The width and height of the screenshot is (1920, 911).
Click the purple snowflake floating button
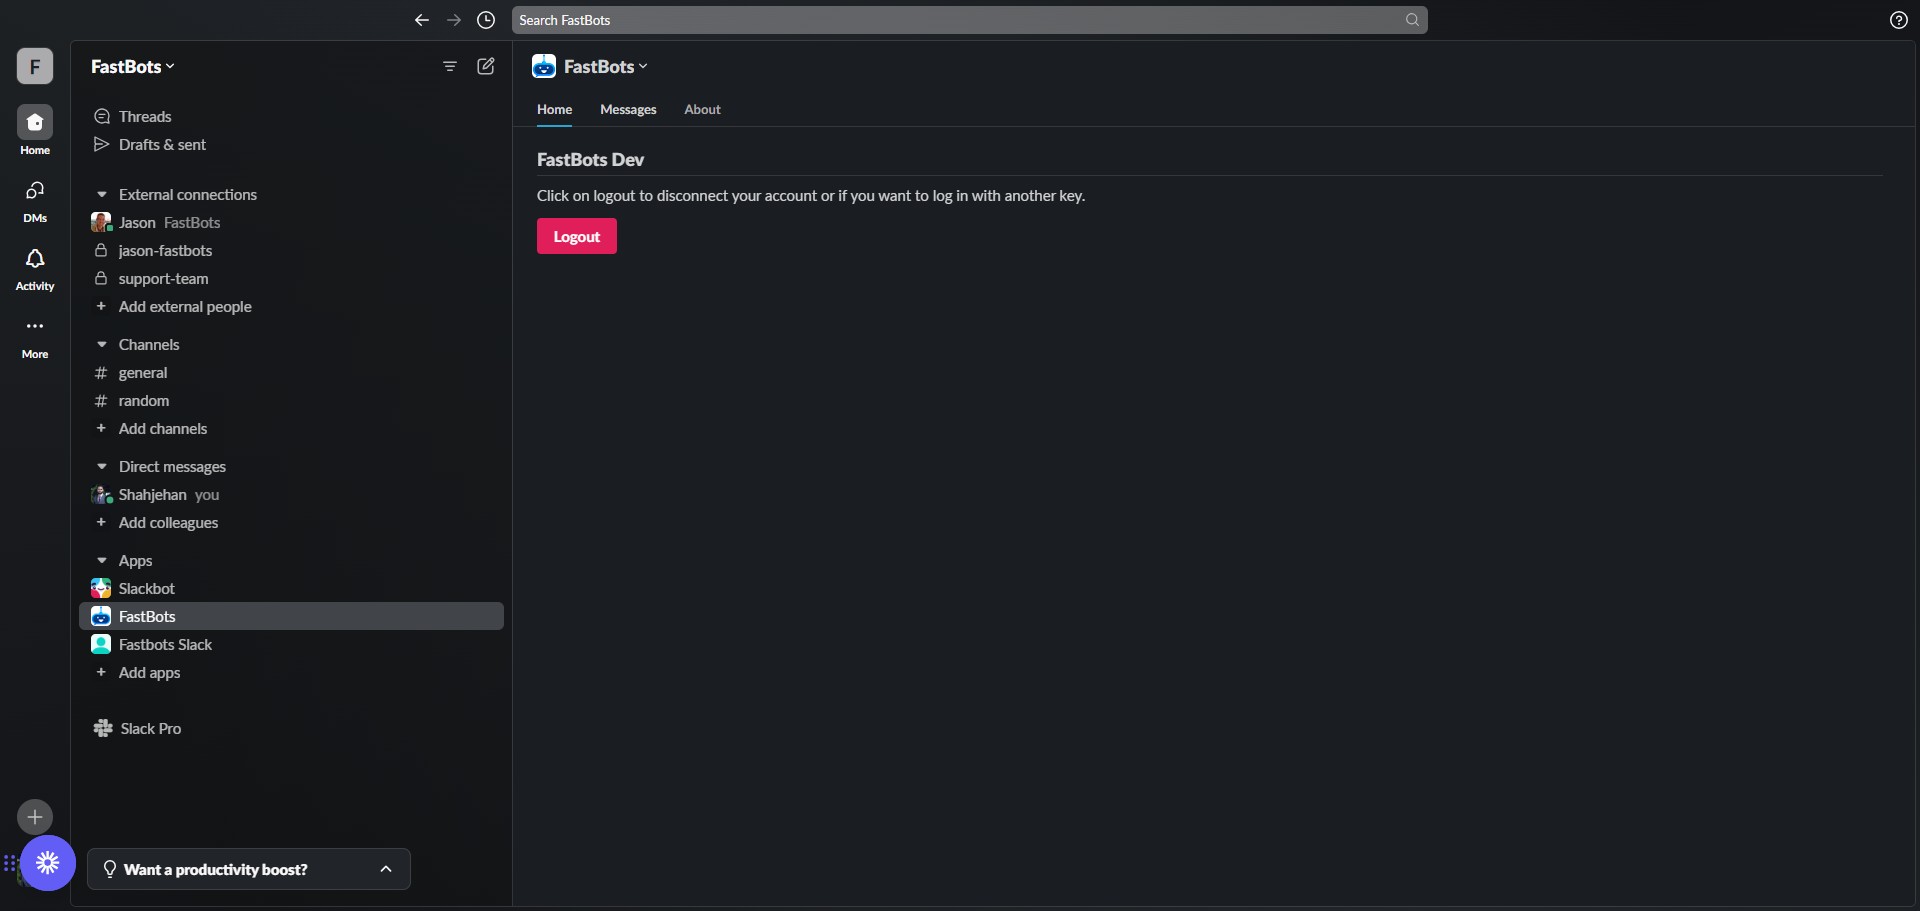[47, 862]
